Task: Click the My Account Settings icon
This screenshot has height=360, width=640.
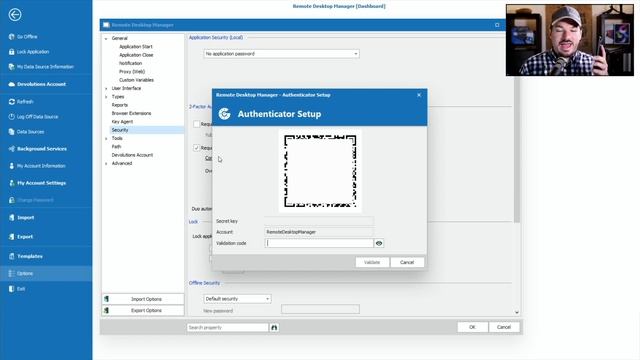Action: coord(11,183)
